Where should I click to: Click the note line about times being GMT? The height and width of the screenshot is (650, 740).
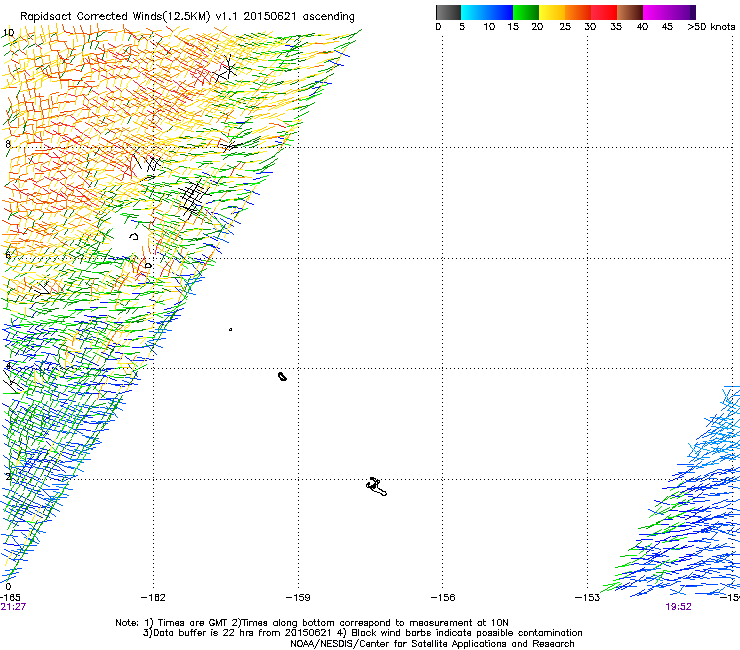pos(312,623)
